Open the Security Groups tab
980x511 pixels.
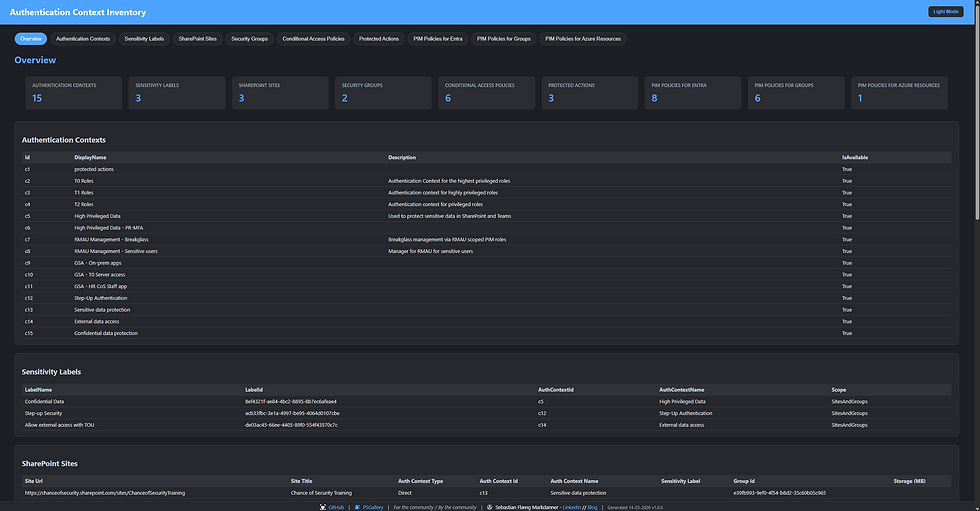[x=249, y=39]
